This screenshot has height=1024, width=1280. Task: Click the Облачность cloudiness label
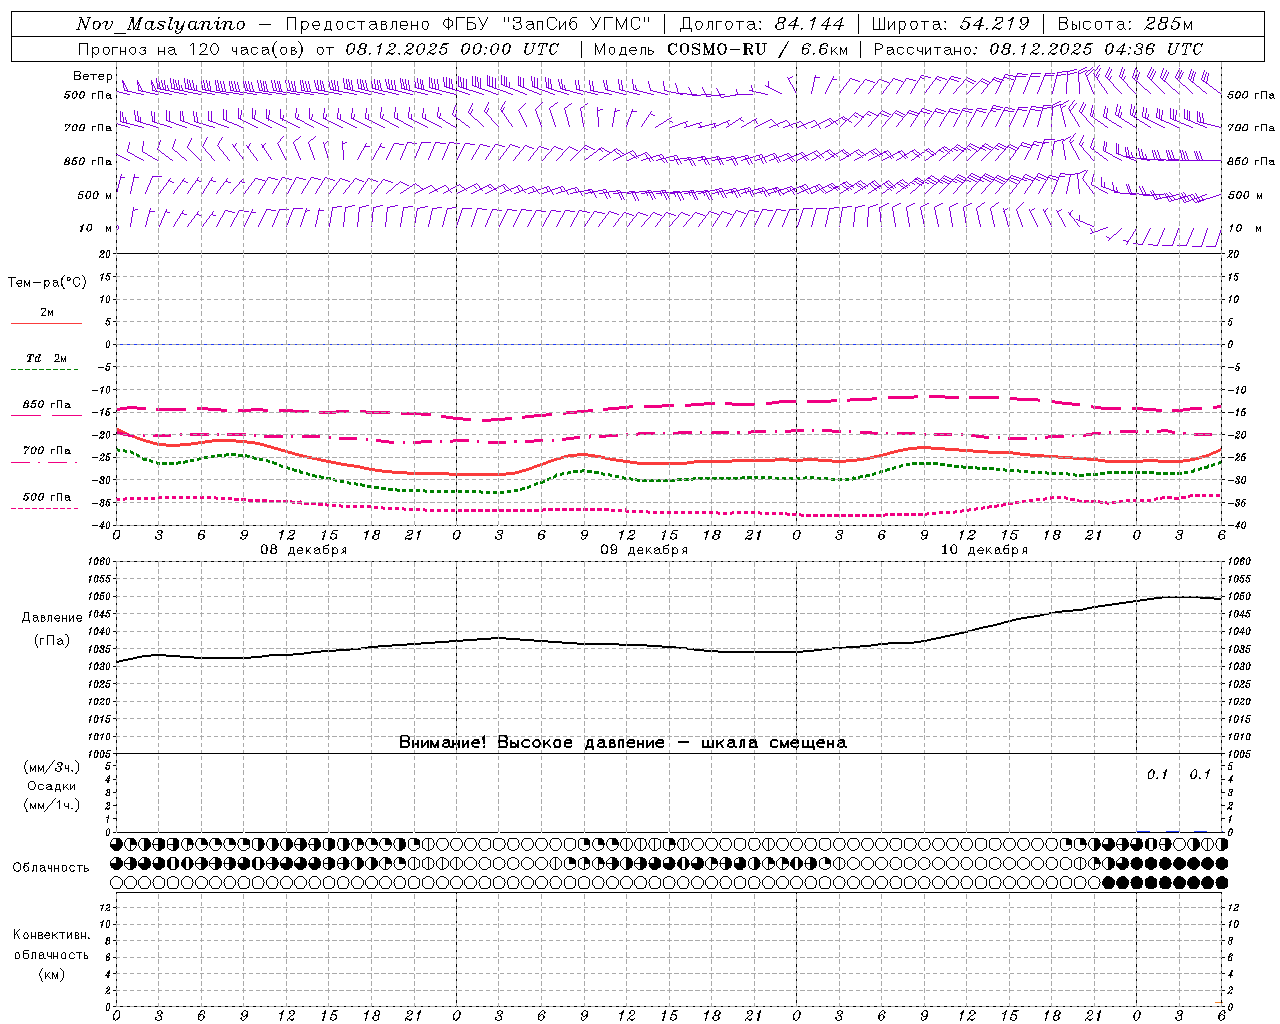[x=51, y=867]
